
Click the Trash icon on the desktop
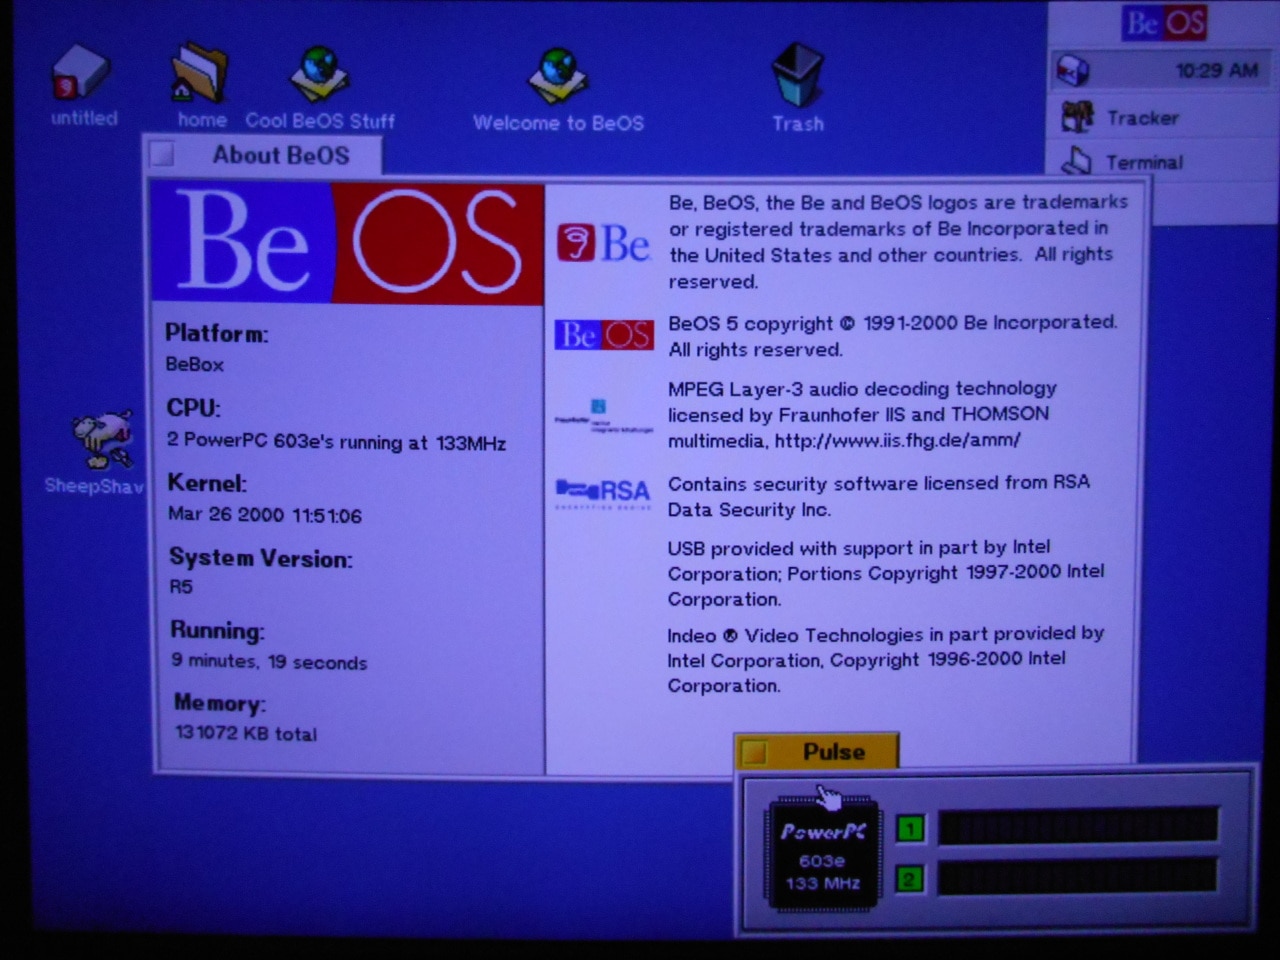797,75
